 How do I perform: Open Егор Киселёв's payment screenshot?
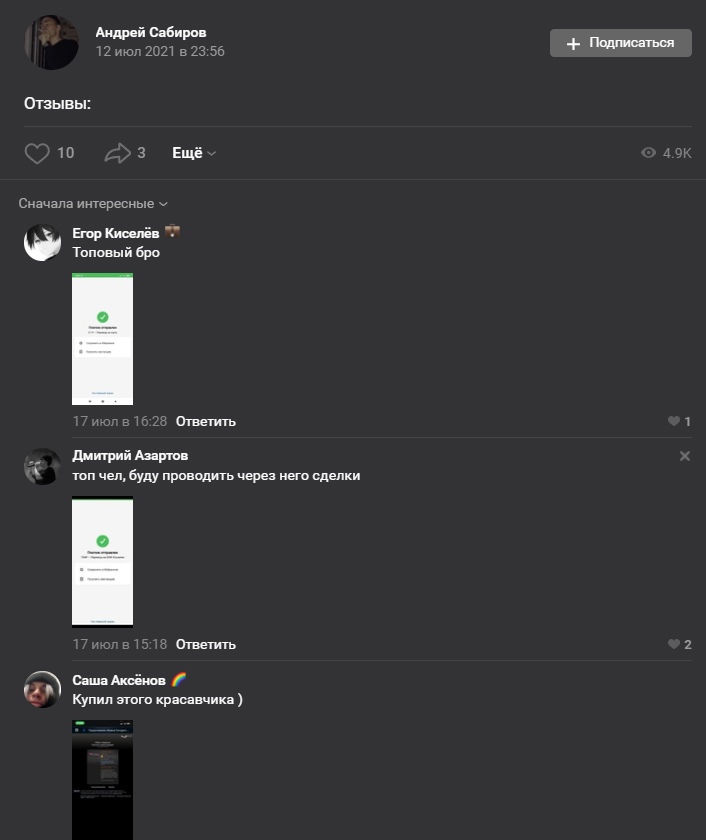pyautogui.click(x=102, y=339)
